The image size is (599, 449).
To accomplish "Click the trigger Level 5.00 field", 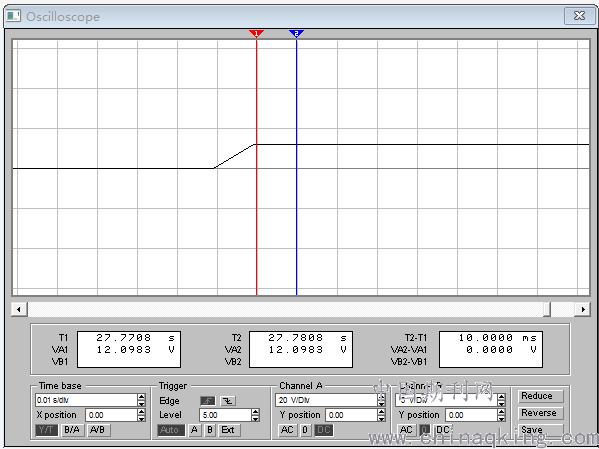I will click(x=225, y=415).
